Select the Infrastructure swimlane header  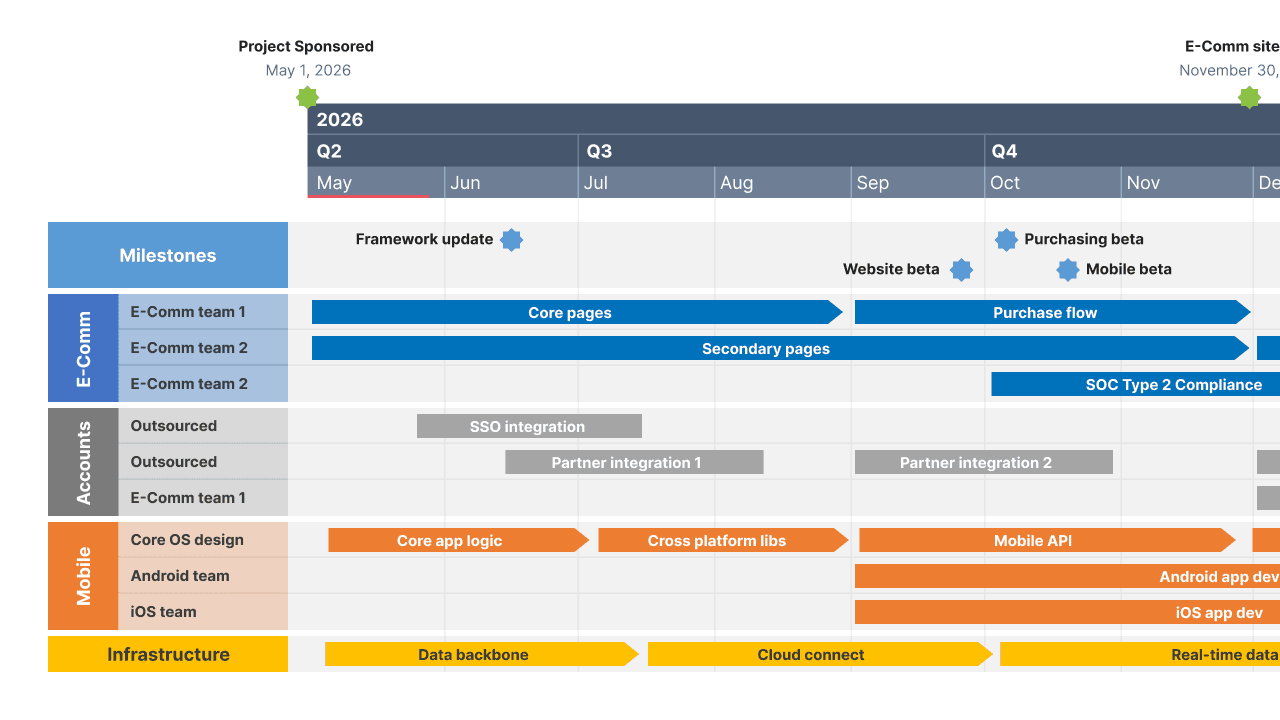(x=168, y=654)
